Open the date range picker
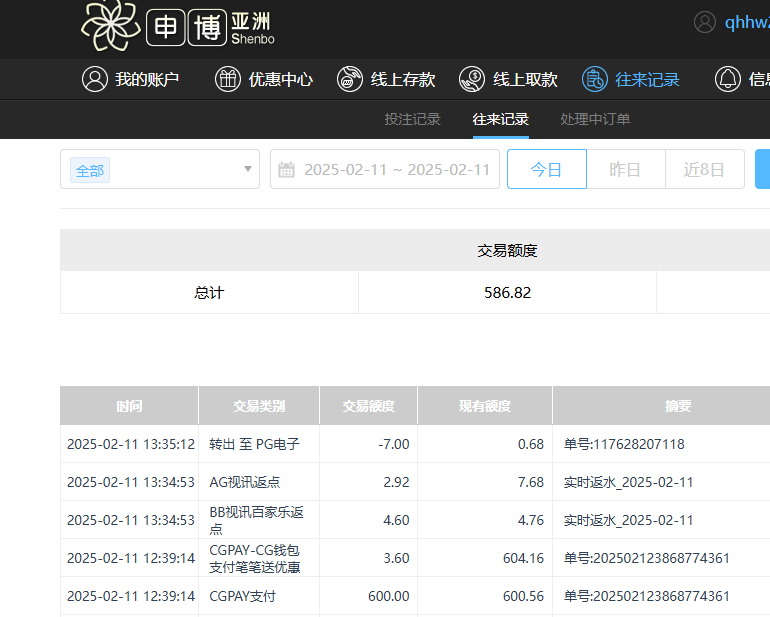The height and width of the screenshot is (617, 770). click(396, 170)
